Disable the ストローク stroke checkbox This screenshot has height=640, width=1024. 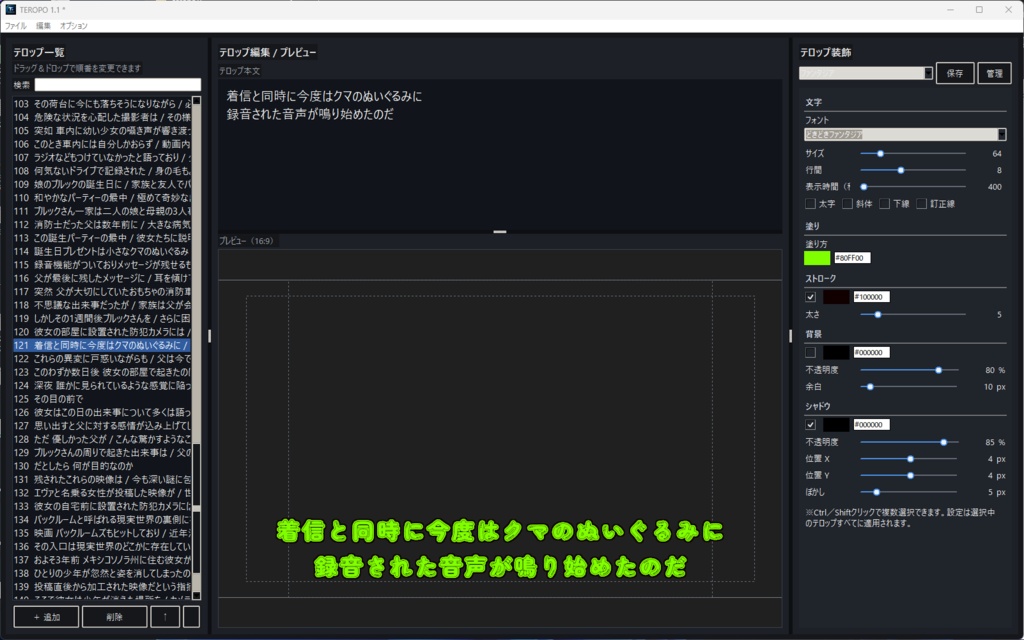click(810, 297)
